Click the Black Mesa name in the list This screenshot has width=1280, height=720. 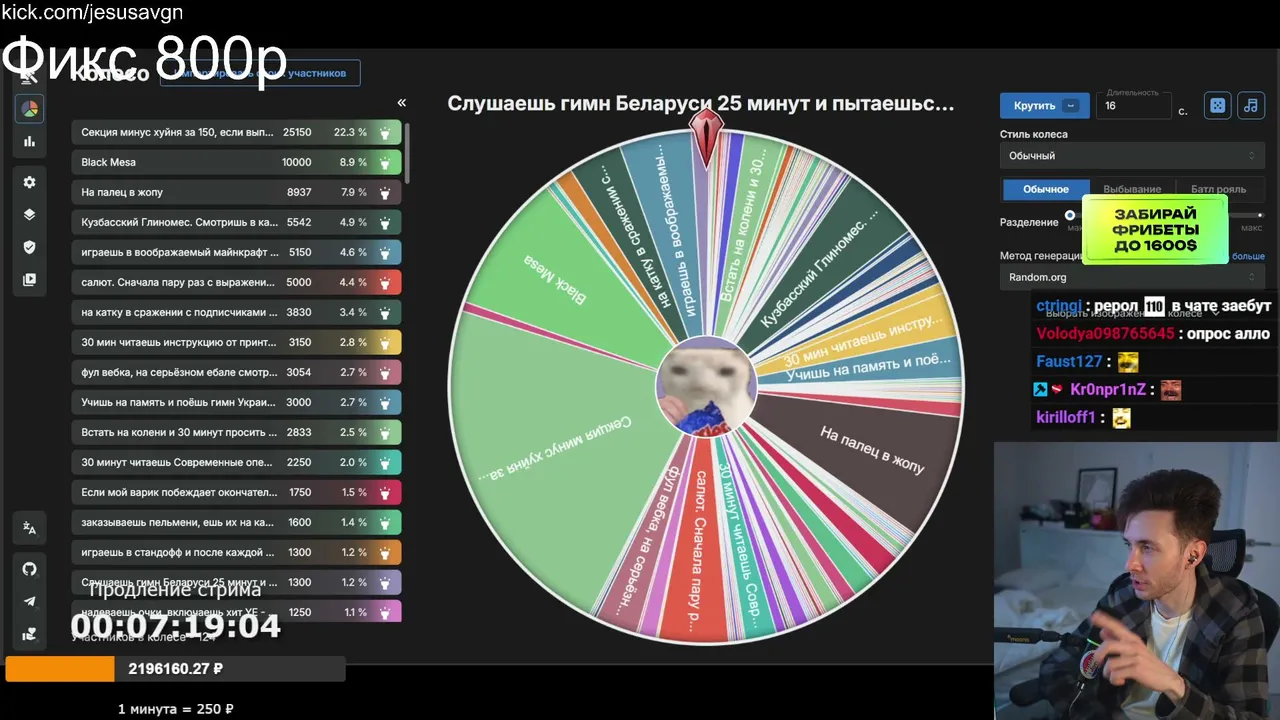pos(108,162)
